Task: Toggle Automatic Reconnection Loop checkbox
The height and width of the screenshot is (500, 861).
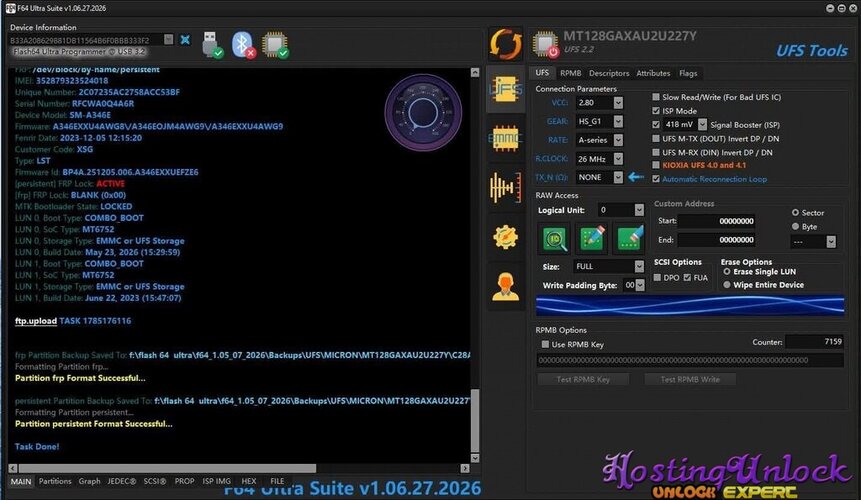Action: (x=656, y=178)
